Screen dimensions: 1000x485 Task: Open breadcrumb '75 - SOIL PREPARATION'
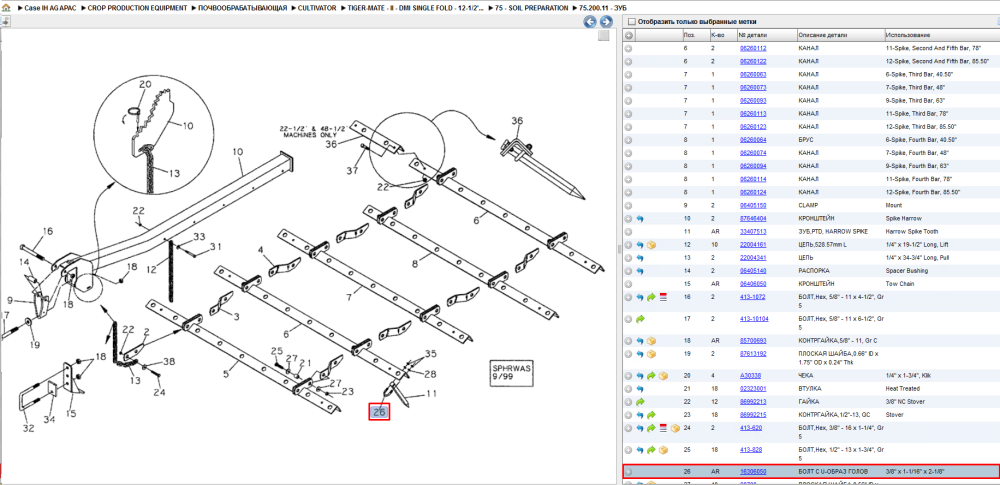[x=531, y=8]
